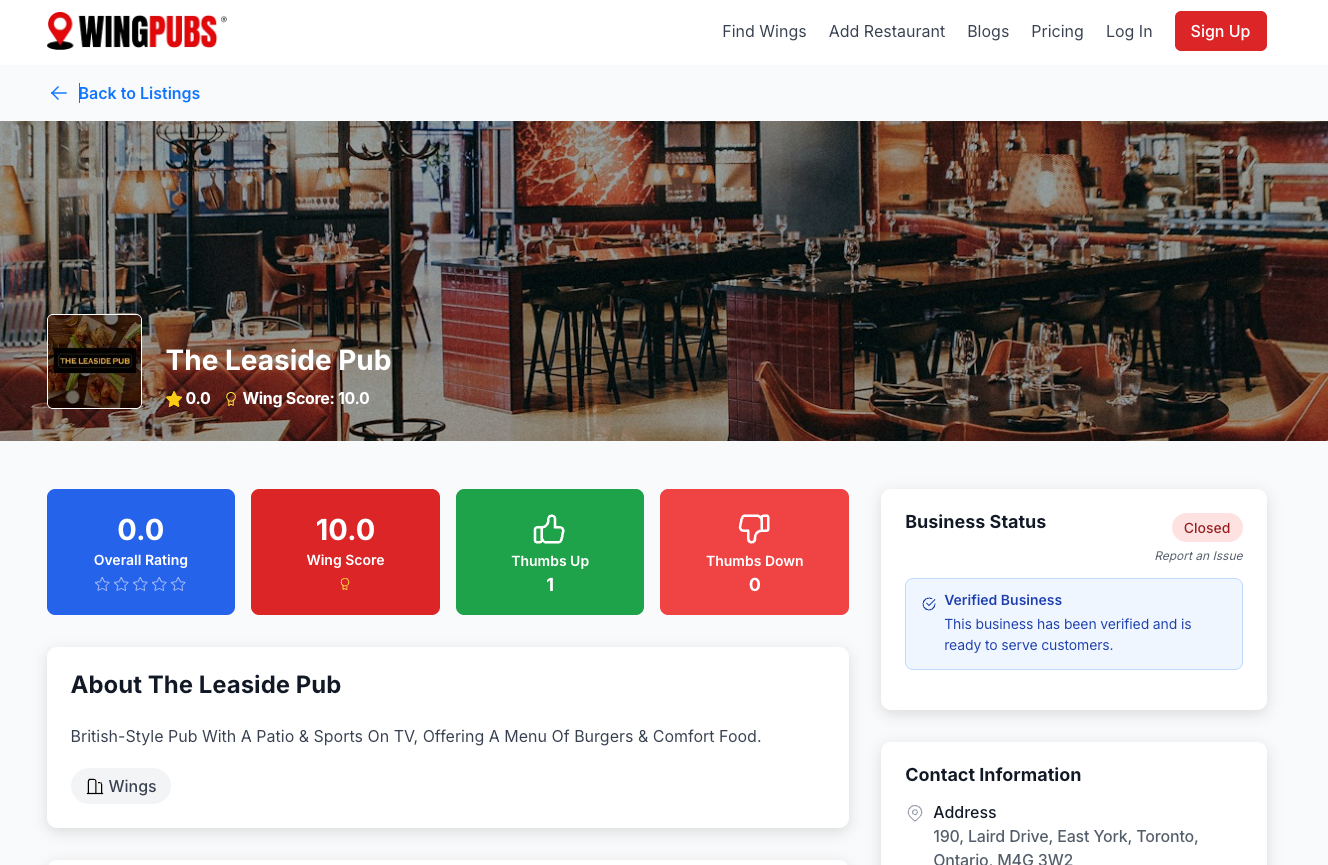Click the verified checkmark badge icon

point(929,603)
